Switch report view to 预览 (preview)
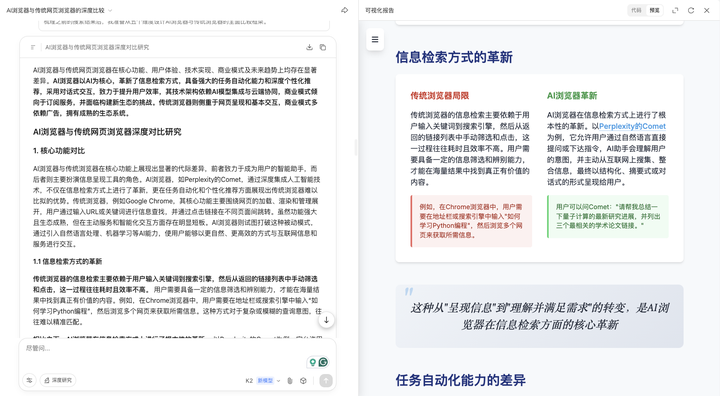This screenshot has width=720, height=396. click(654, 10)
